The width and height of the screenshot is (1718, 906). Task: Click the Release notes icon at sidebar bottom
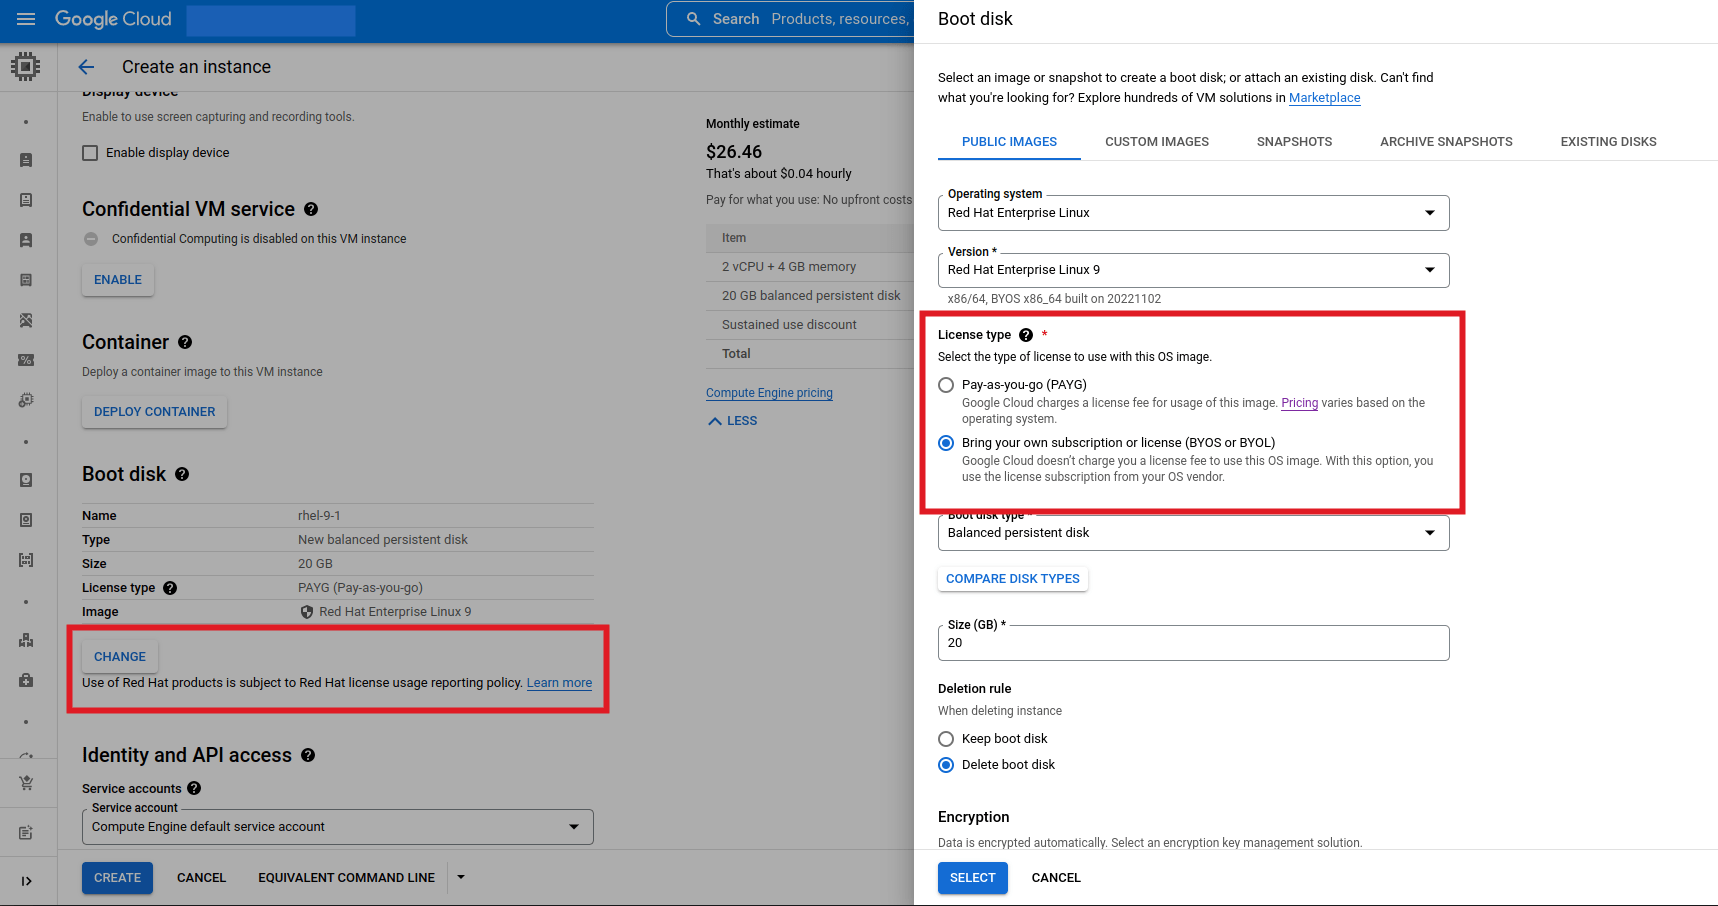25,831
